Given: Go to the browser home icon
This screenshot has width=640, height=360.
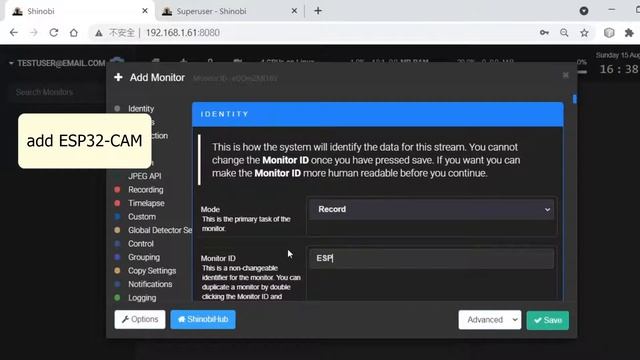Looking at the screenshot, I should pos(73,33).
